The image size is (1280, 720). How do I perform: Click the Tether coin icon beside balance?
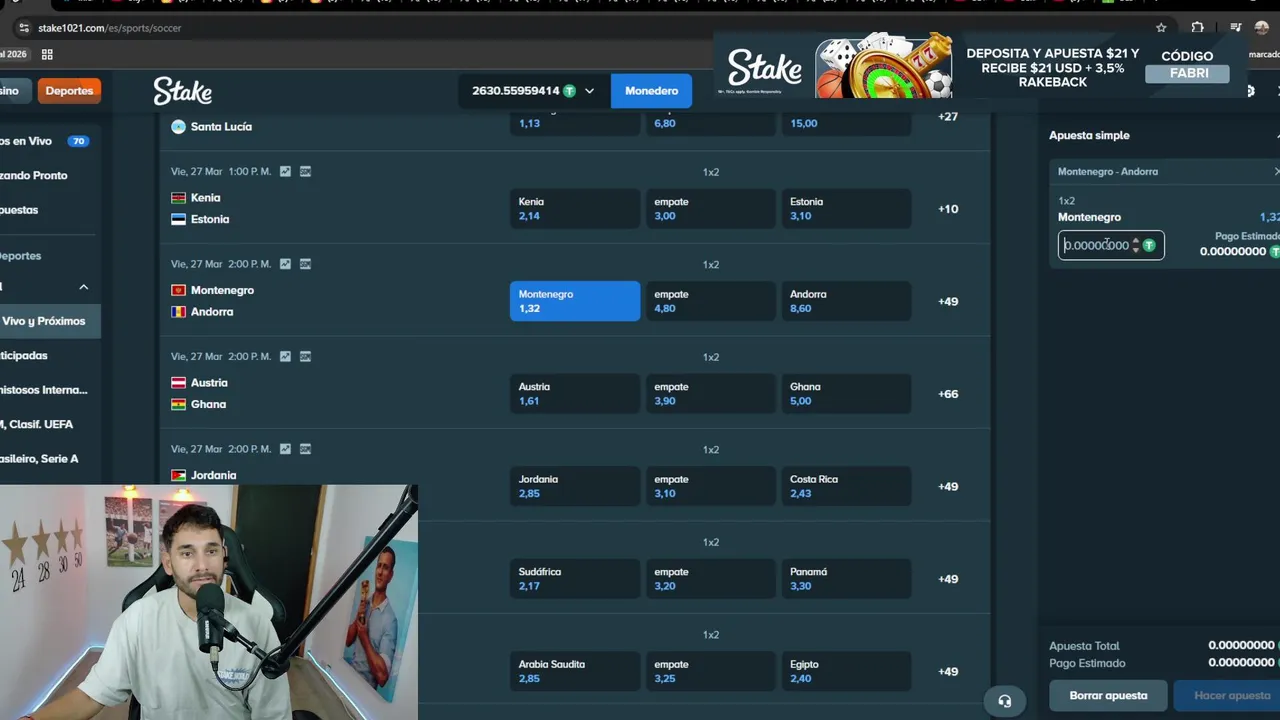tap(569, 91)
